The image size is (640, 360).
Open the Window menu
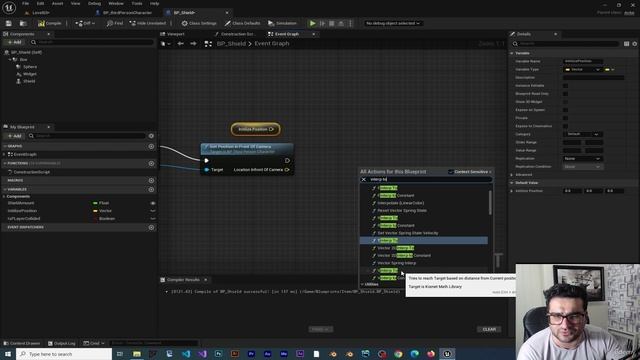pyautogui.click(x=116, y=3)
